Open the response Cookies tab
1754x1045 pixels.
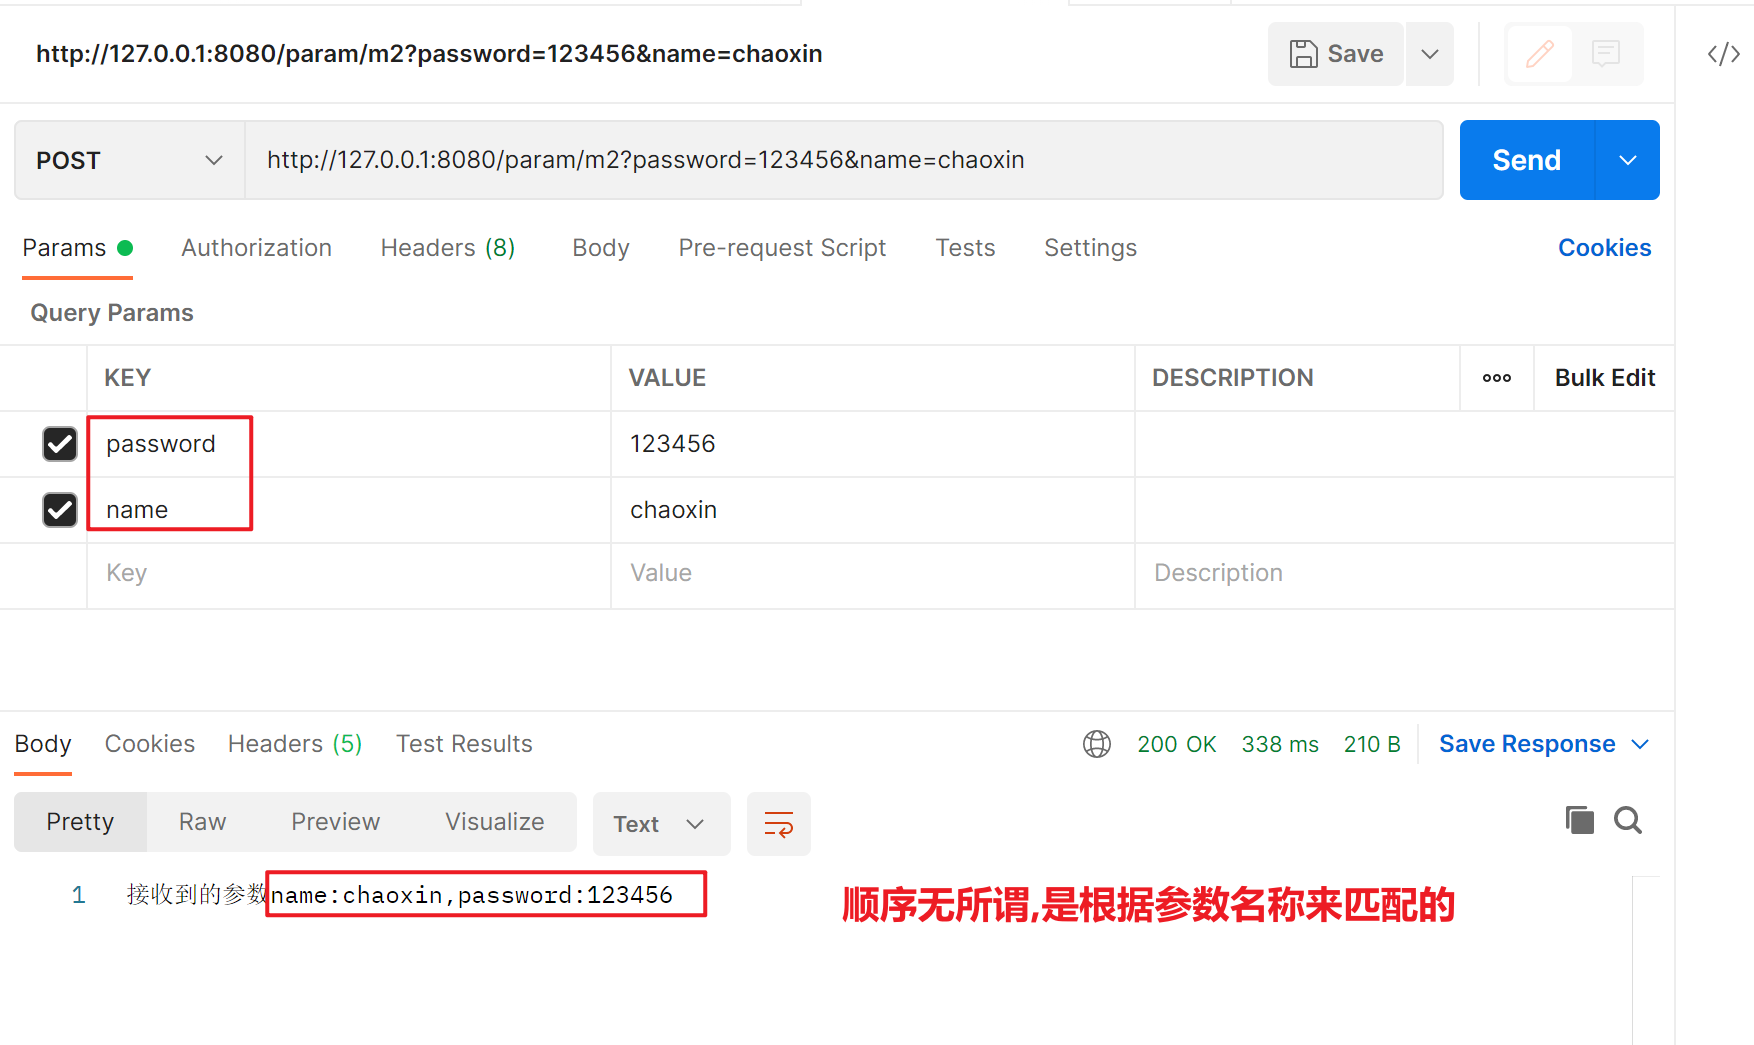150,744
